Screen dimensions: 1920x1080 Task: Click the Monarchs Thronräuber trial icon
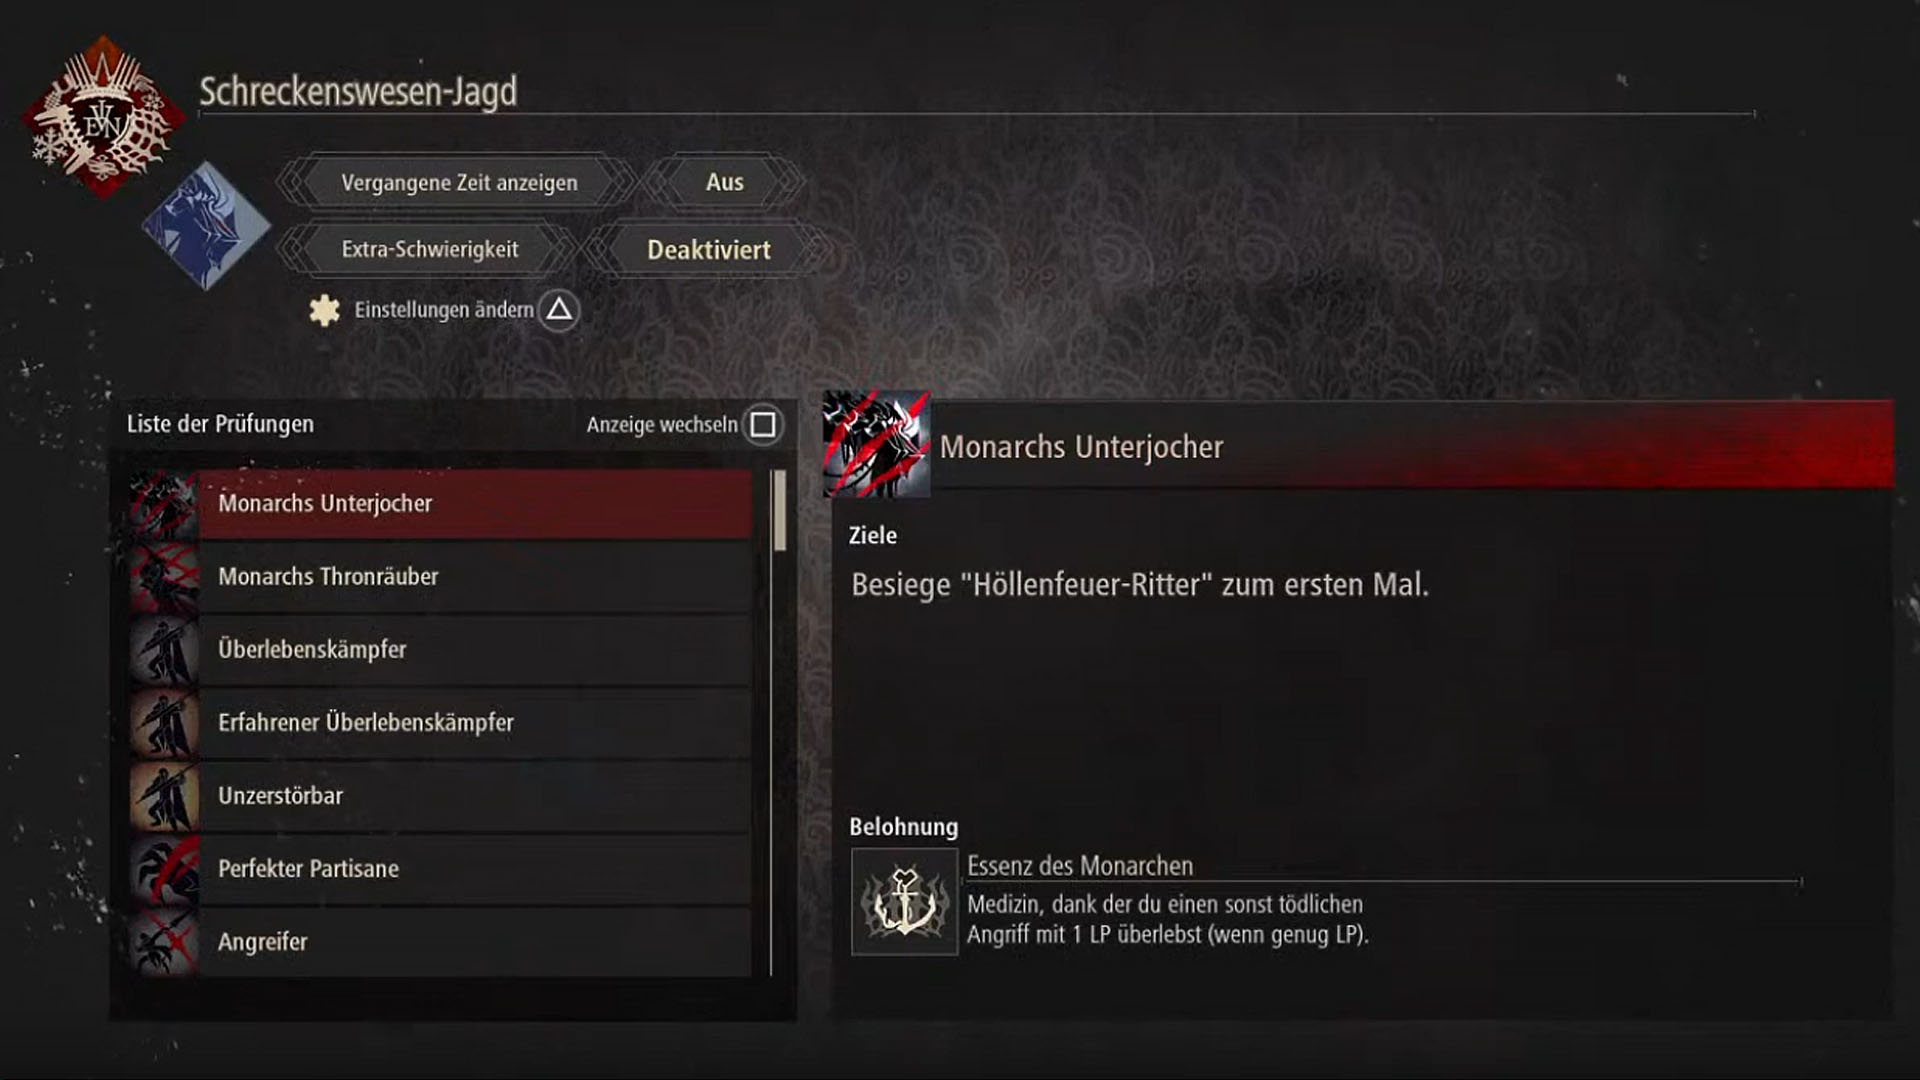pos(164,577)
